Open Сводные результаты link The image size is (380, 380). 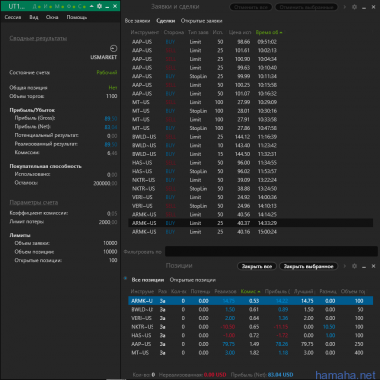point(38,38)
